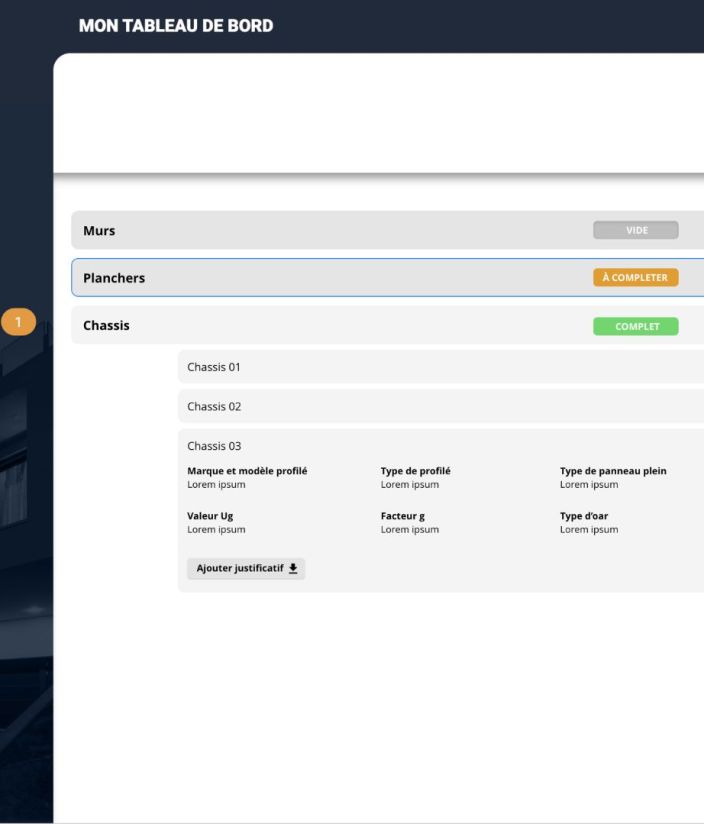Select the Type d'oar label
The width and height of the screenshot is (704, 824).
584,516
